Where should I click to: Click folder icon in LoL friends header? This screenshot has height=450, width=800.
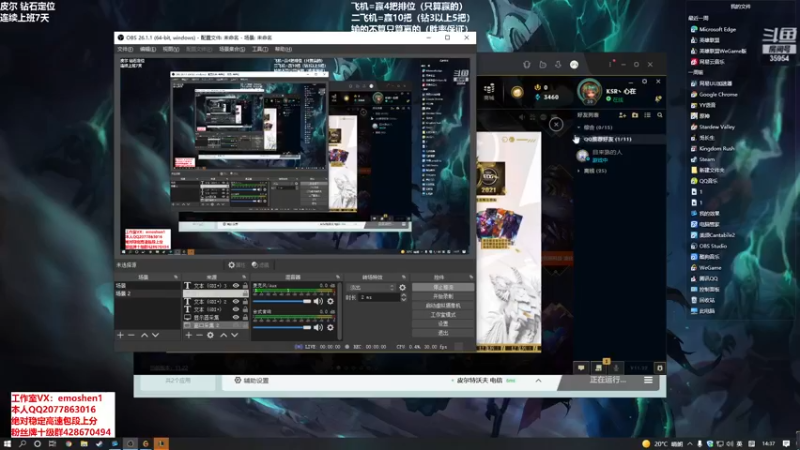[x=635, y=115]
